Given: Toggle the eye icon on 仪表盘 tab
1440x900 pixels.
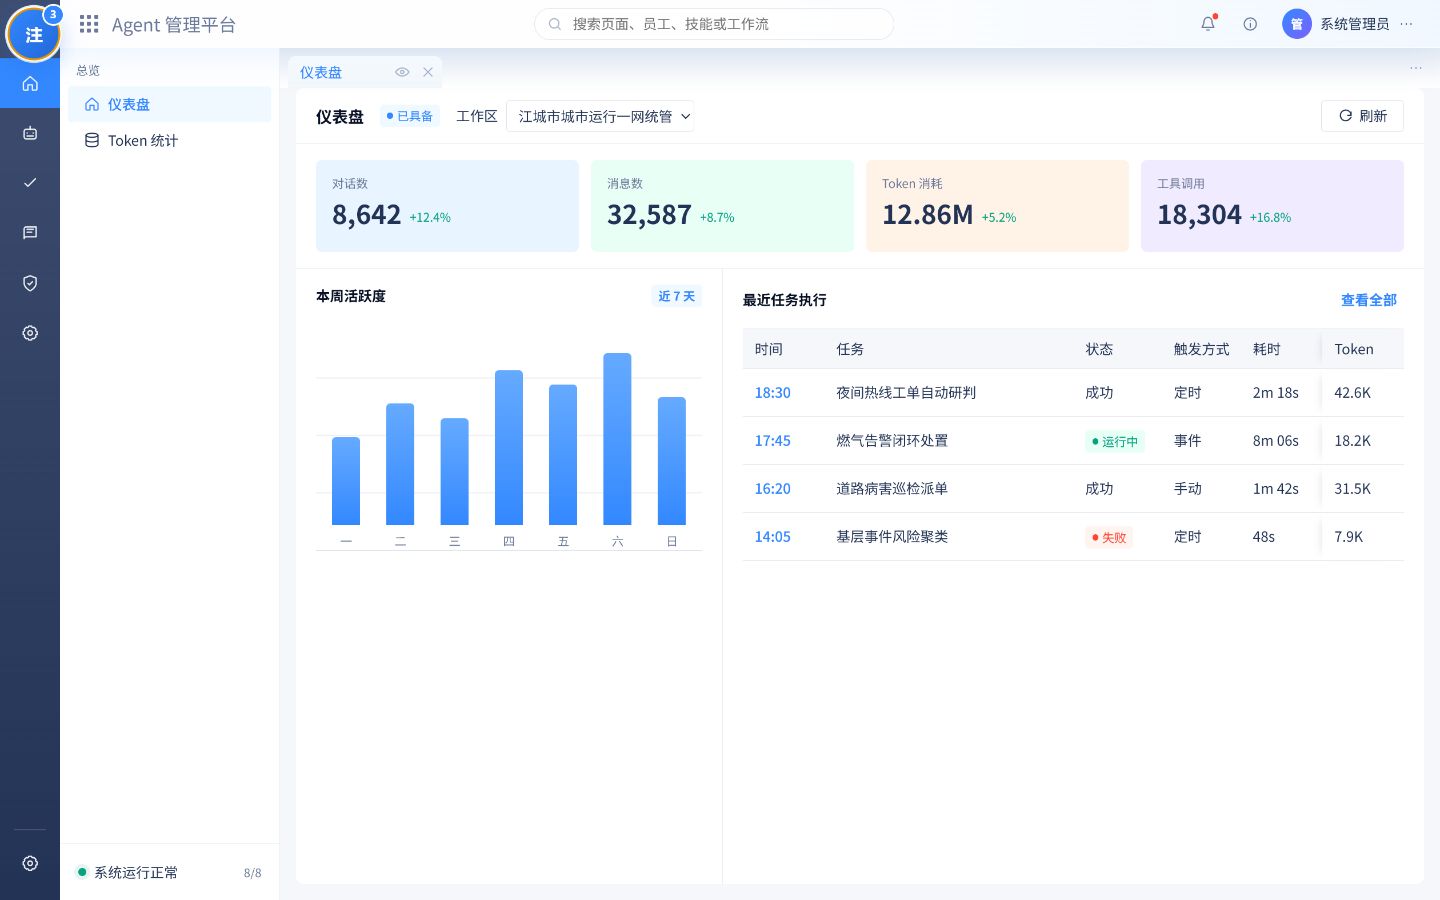Looking at the screenshot, I should point(402,72).
